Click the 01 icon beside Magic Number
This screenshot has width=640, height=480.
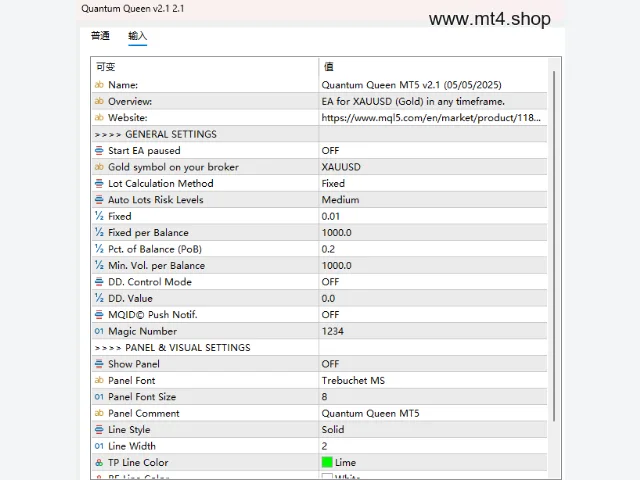click(99, 331)
